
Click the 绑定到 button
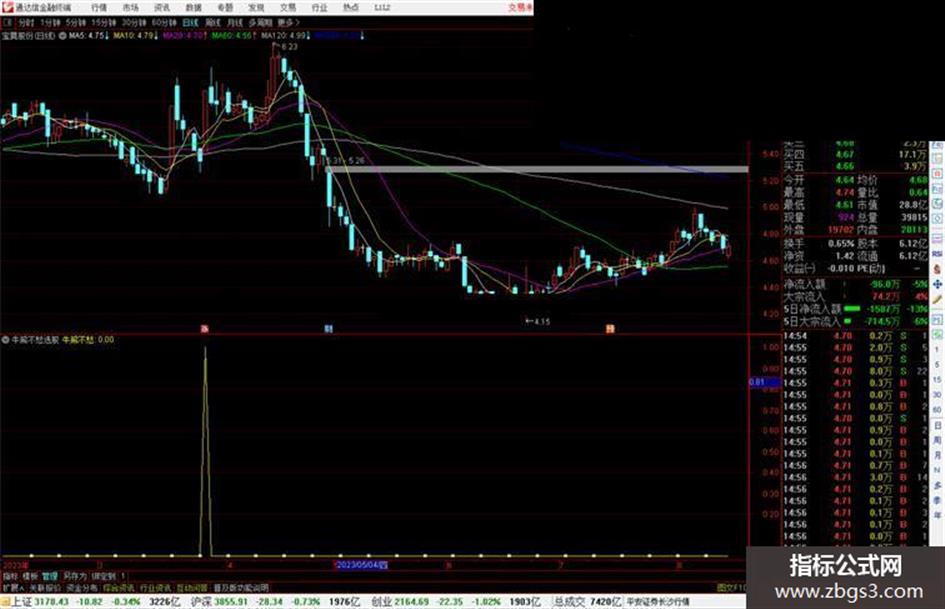tap(103, 576)
